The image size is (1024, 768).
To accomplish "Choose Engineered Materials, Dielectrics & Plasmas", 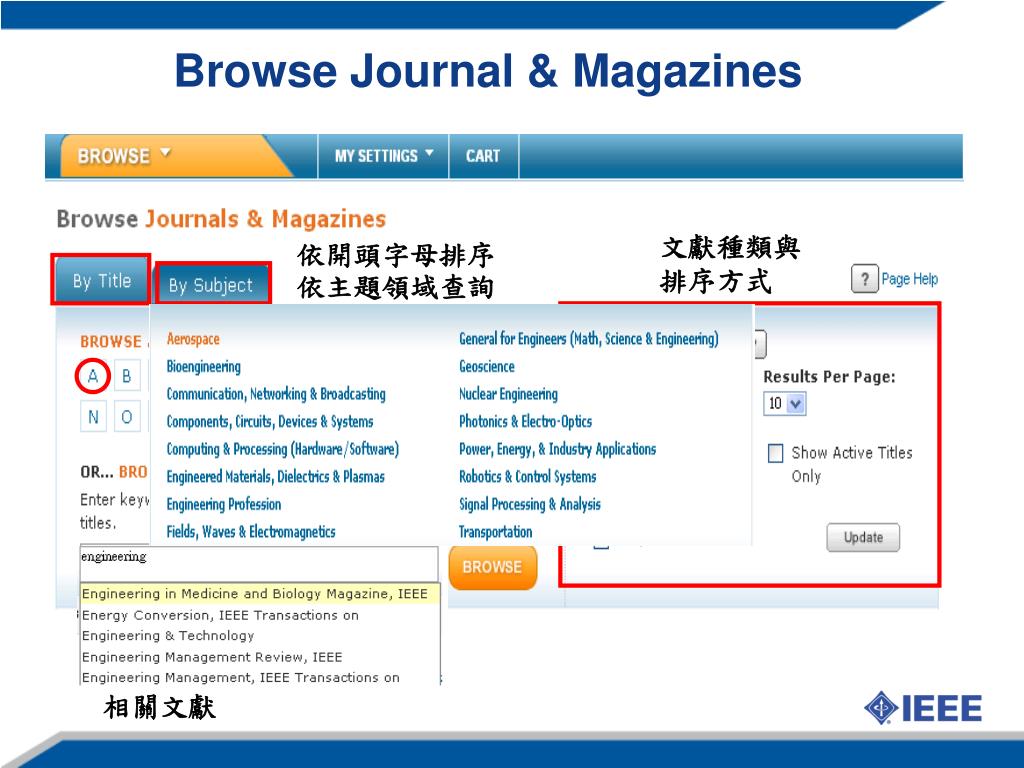I will (x=276, y=477).
